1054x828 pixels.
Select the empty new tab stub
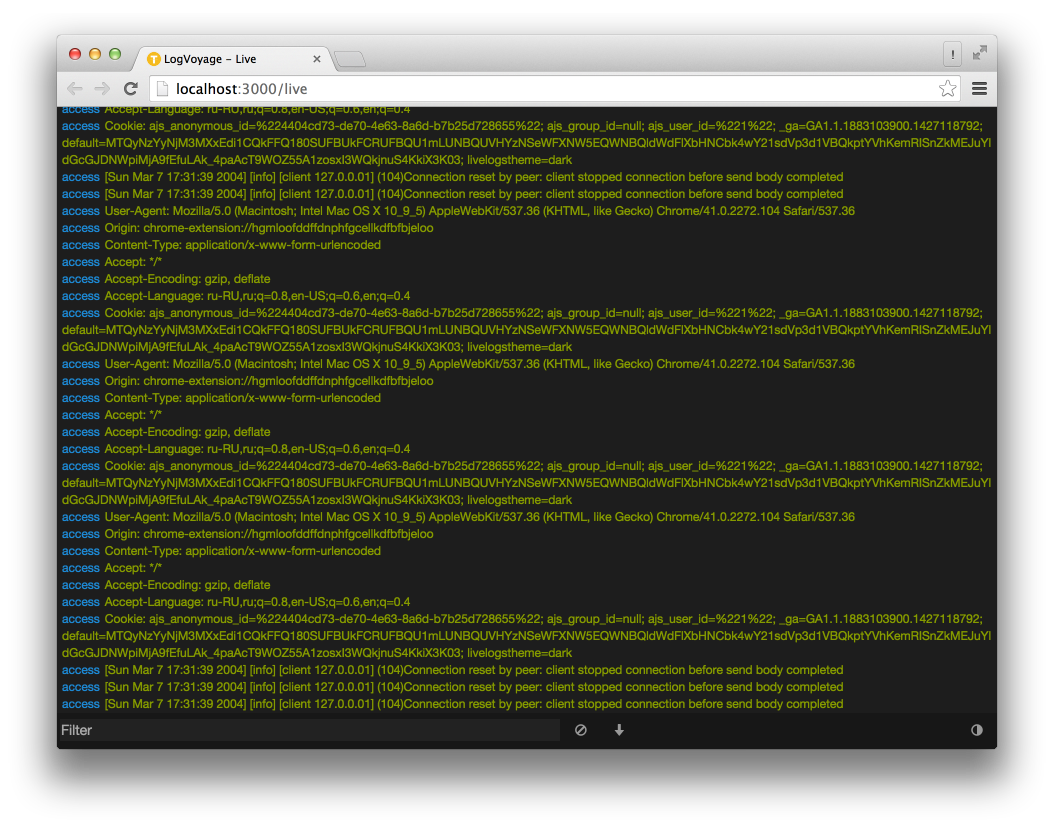(x=349, y=59)
